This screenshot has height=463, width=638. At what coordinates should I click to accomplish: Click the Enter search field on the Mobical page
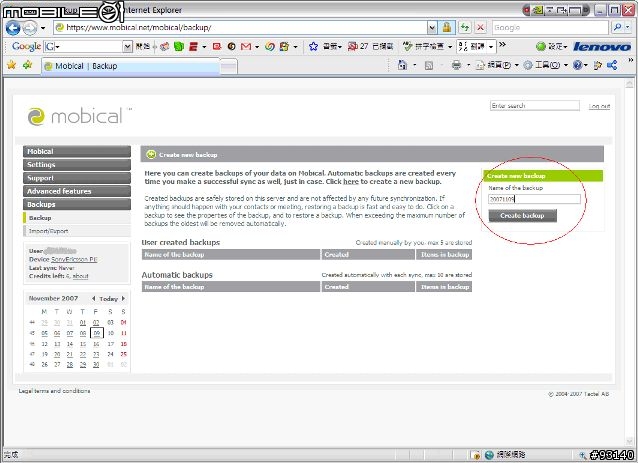coord(535,106)
